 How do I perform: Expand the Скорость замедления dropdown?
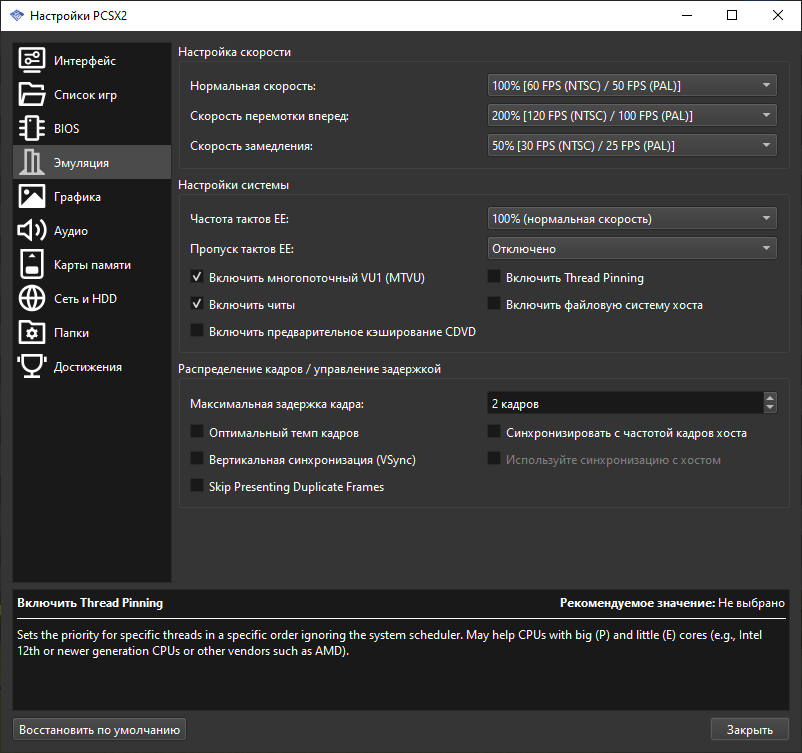(632, 145)
